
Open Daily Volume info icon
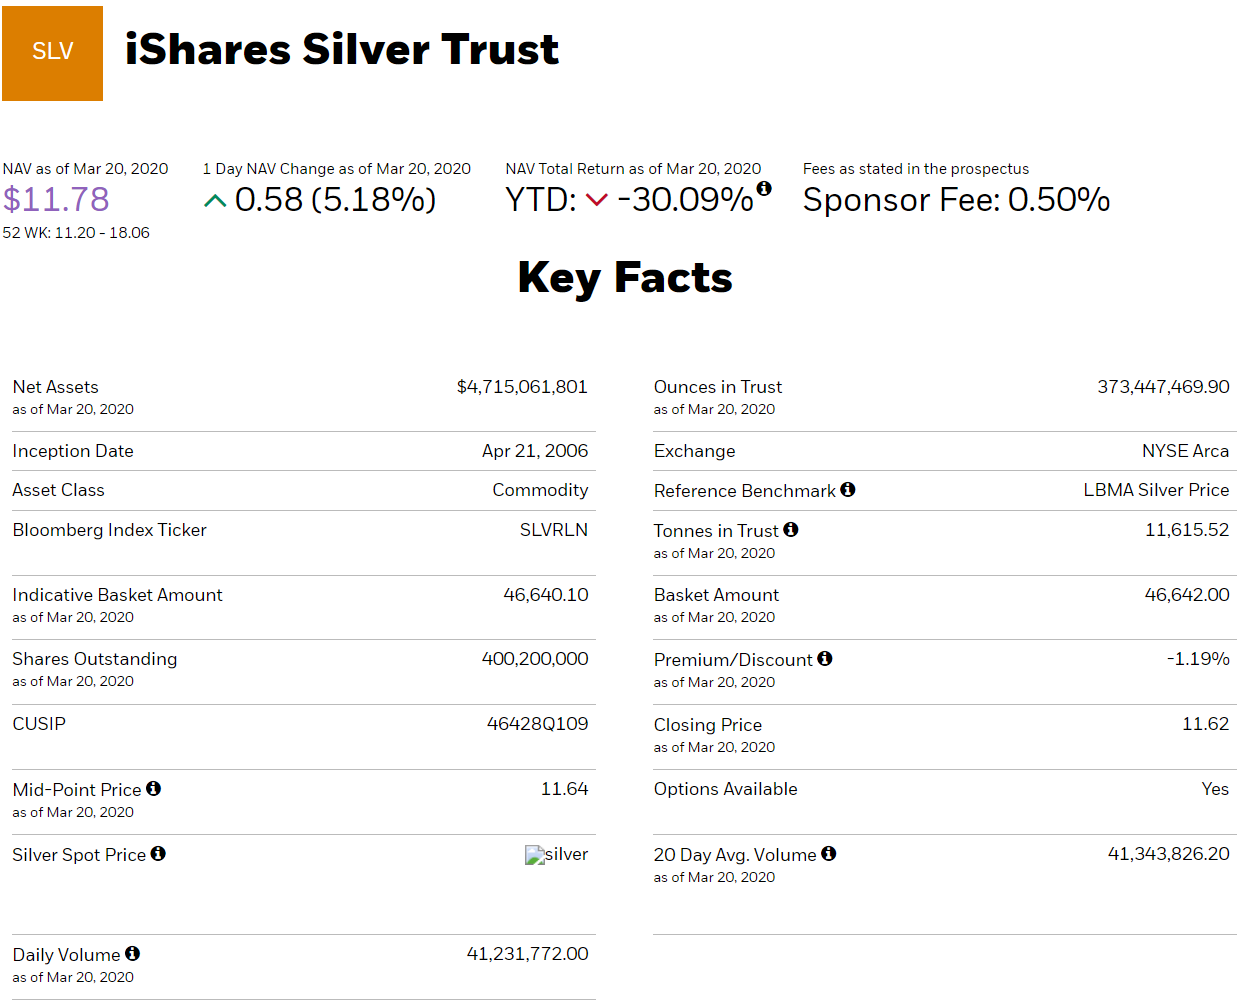tap(133, 953)
